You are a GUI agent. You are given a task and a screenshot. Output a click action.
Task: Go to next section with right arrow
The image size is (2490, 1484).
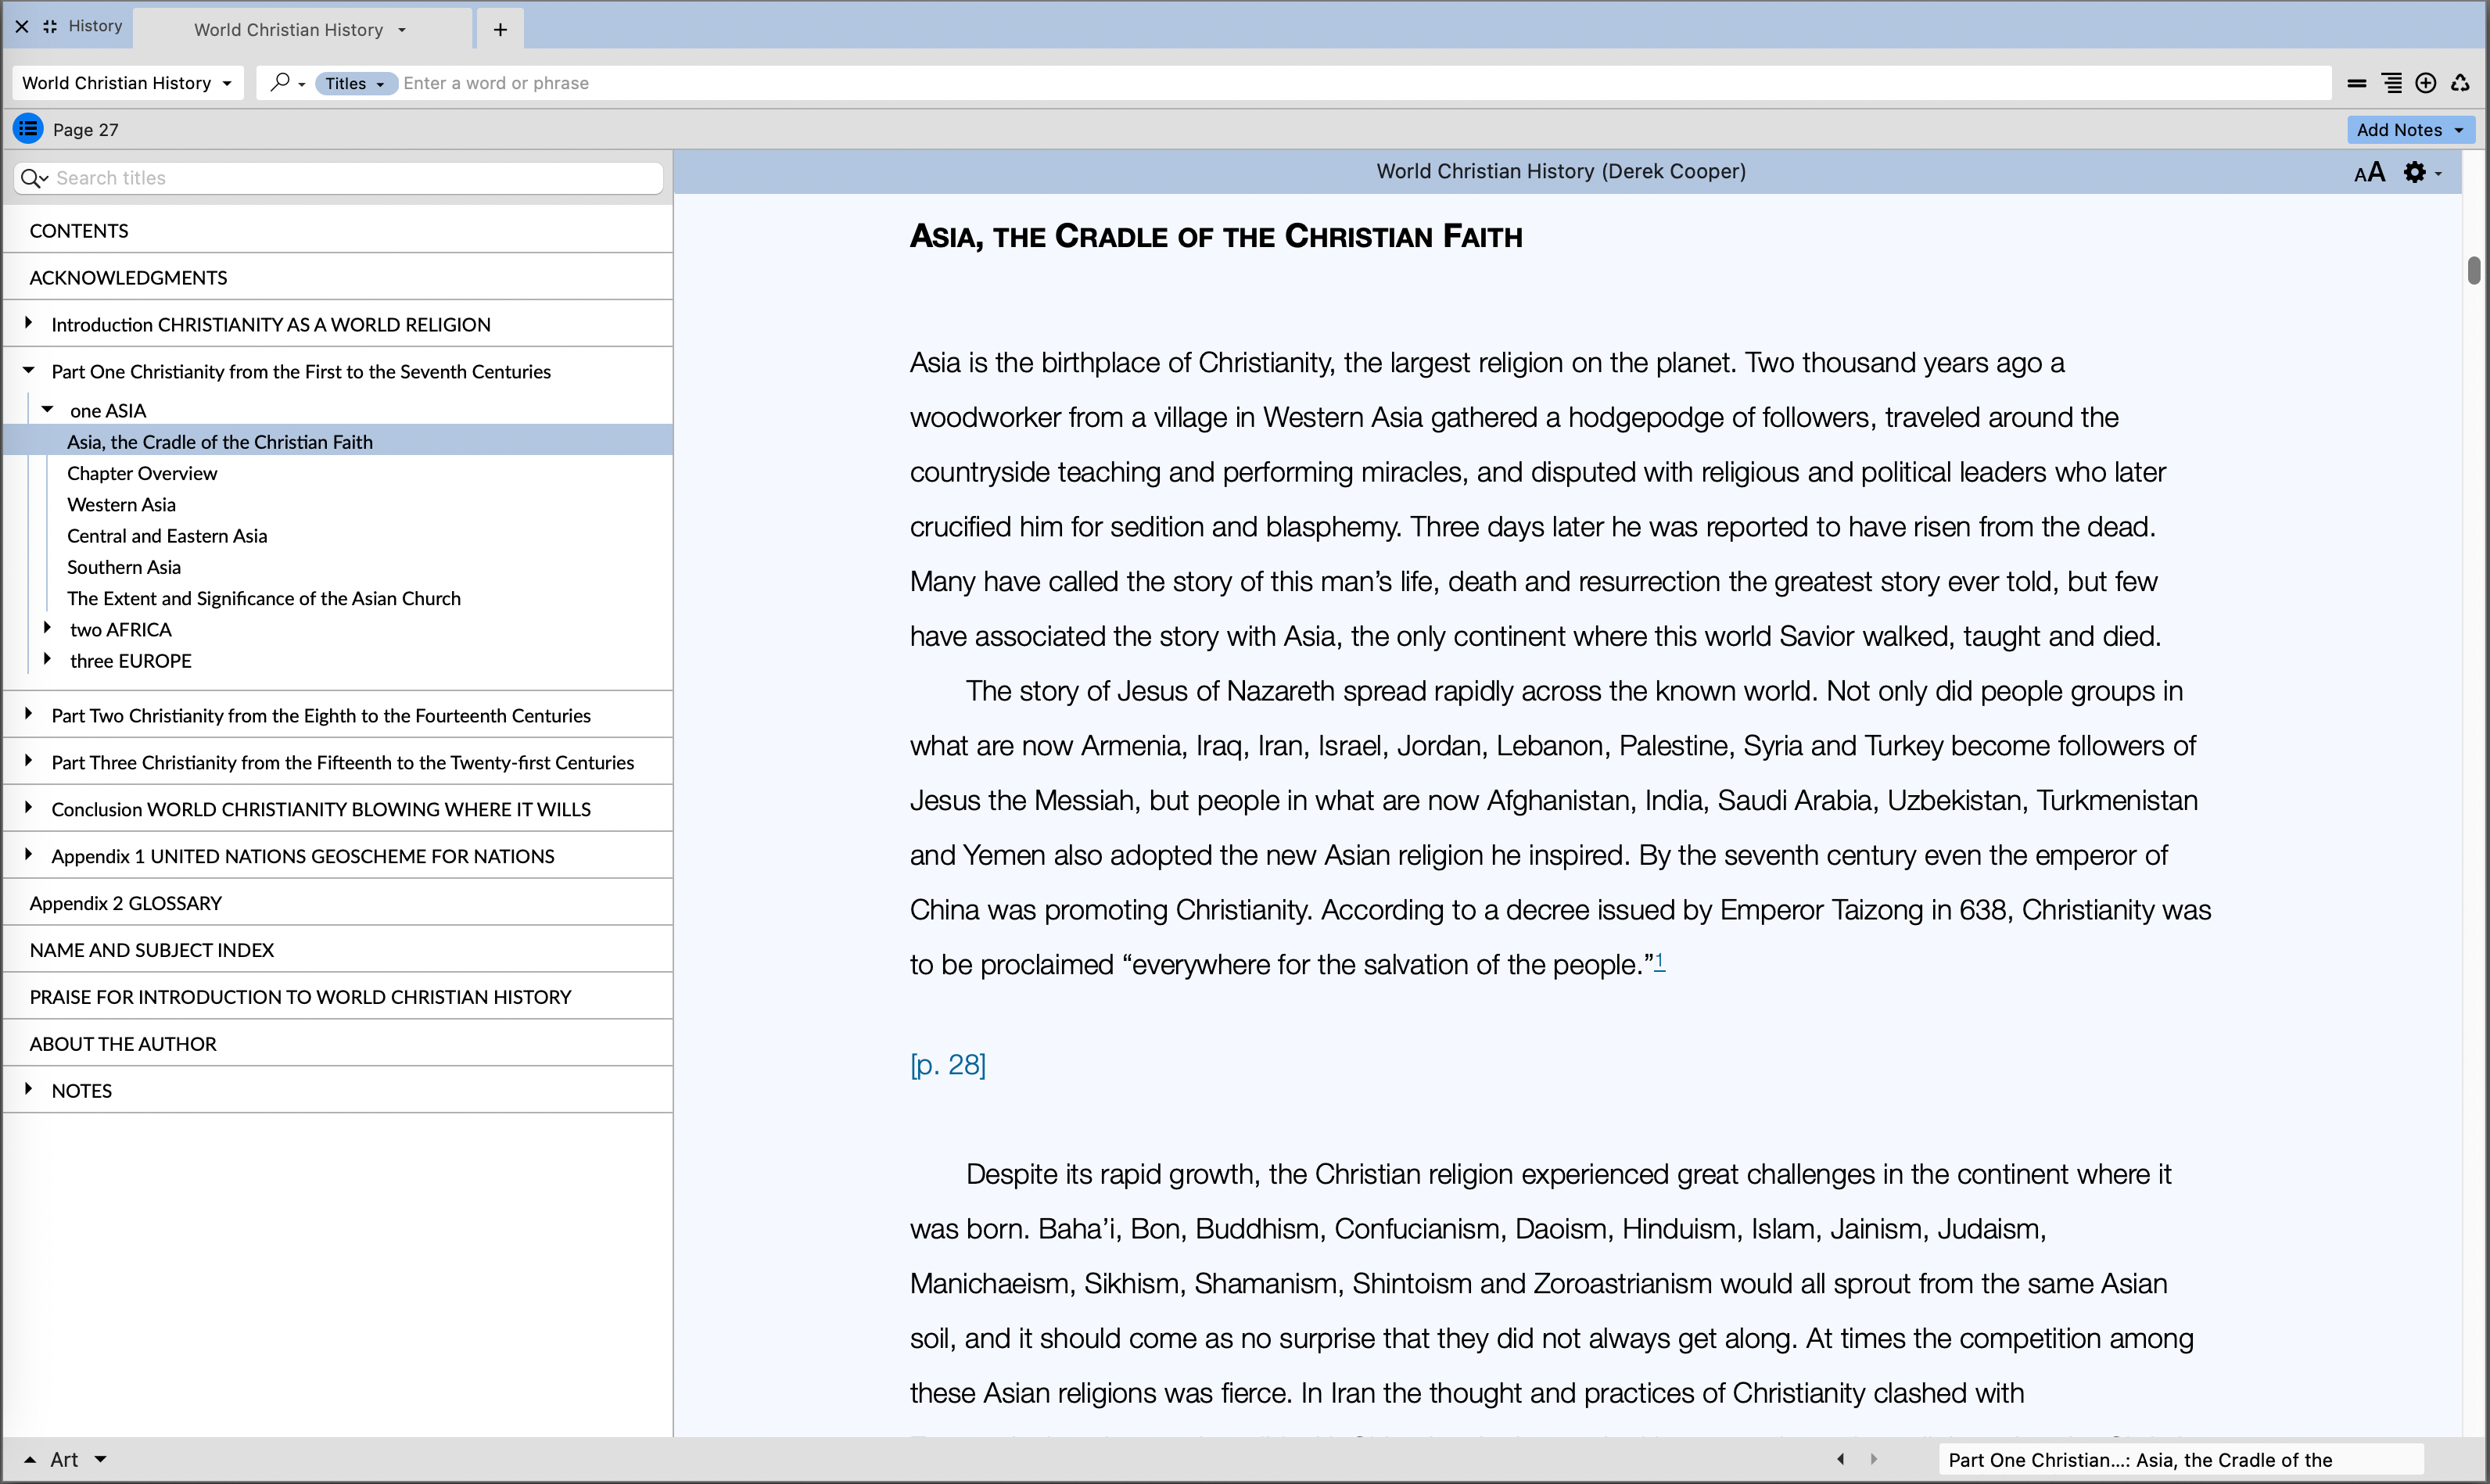[1874, 1459]
